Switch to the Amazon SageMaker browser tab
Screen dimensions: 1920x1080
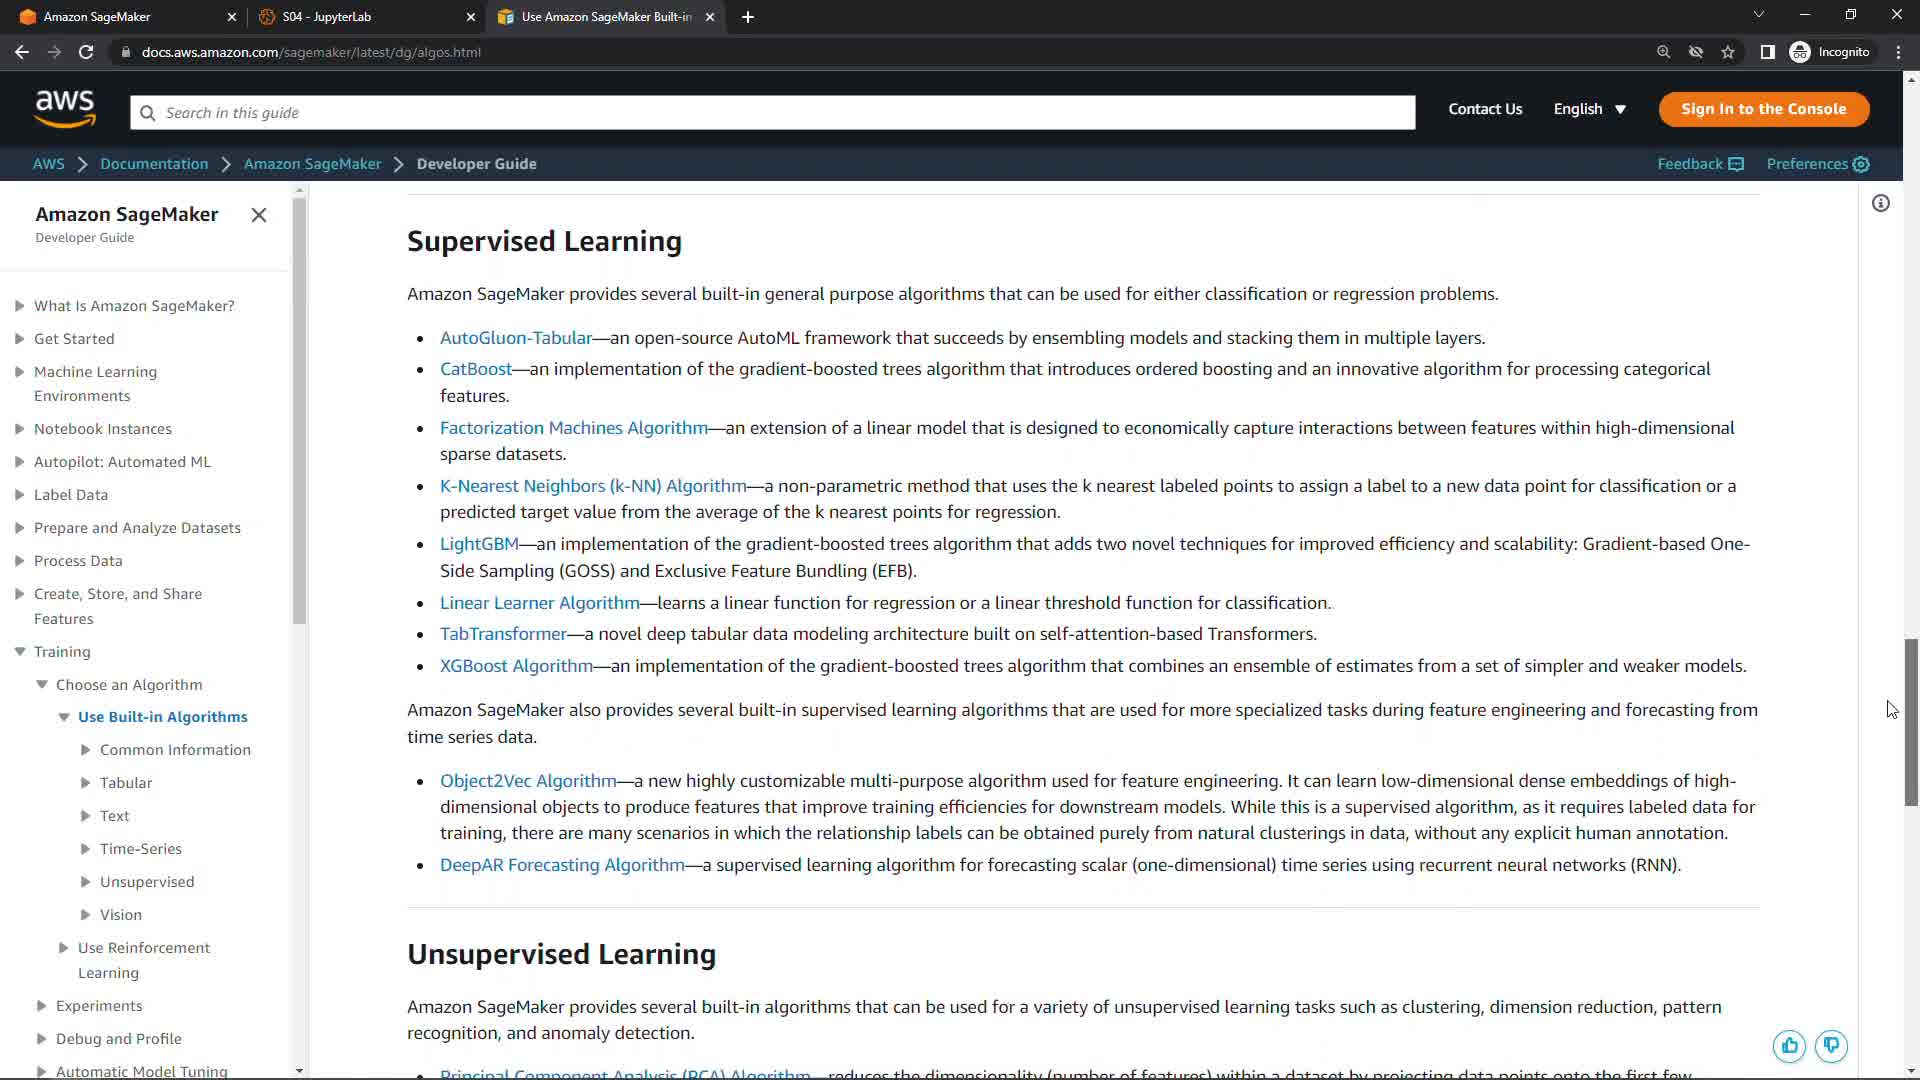tap(97, 17)
